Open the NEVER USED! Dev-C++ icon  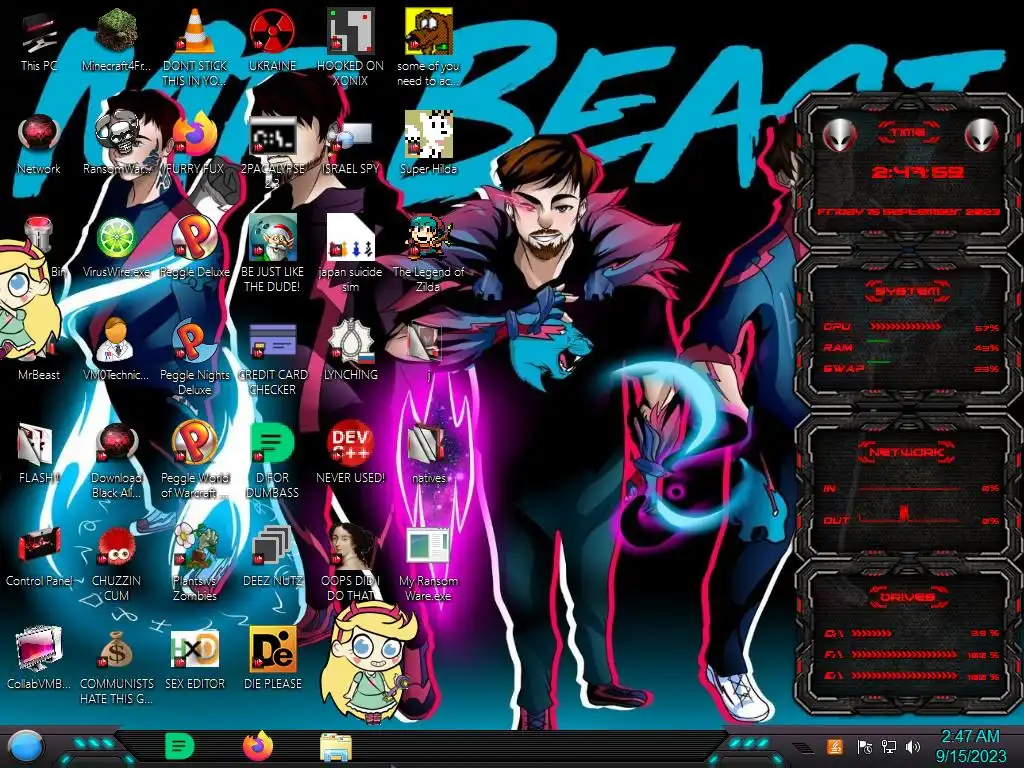(350, 443)
